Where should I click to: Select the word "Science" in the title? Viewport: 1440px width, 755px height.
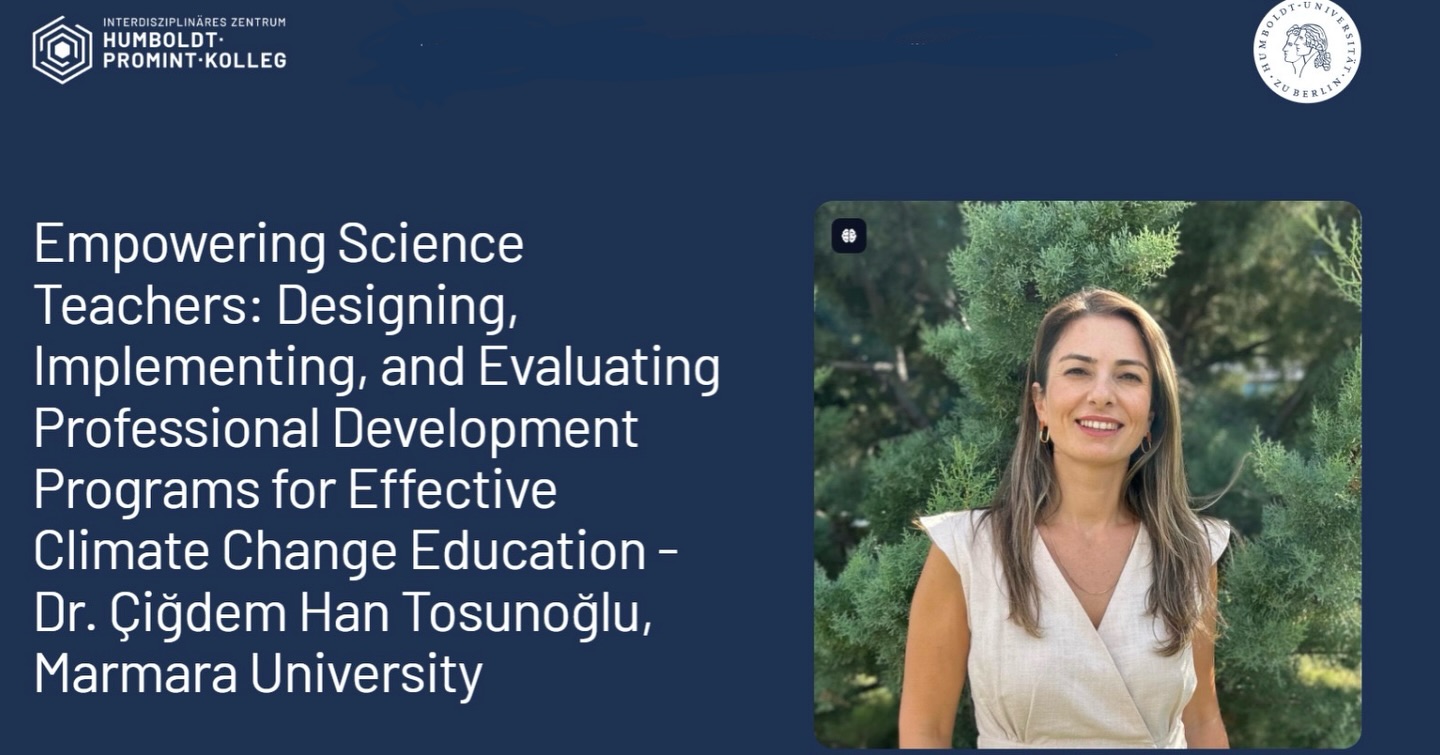tap(431, 243)
